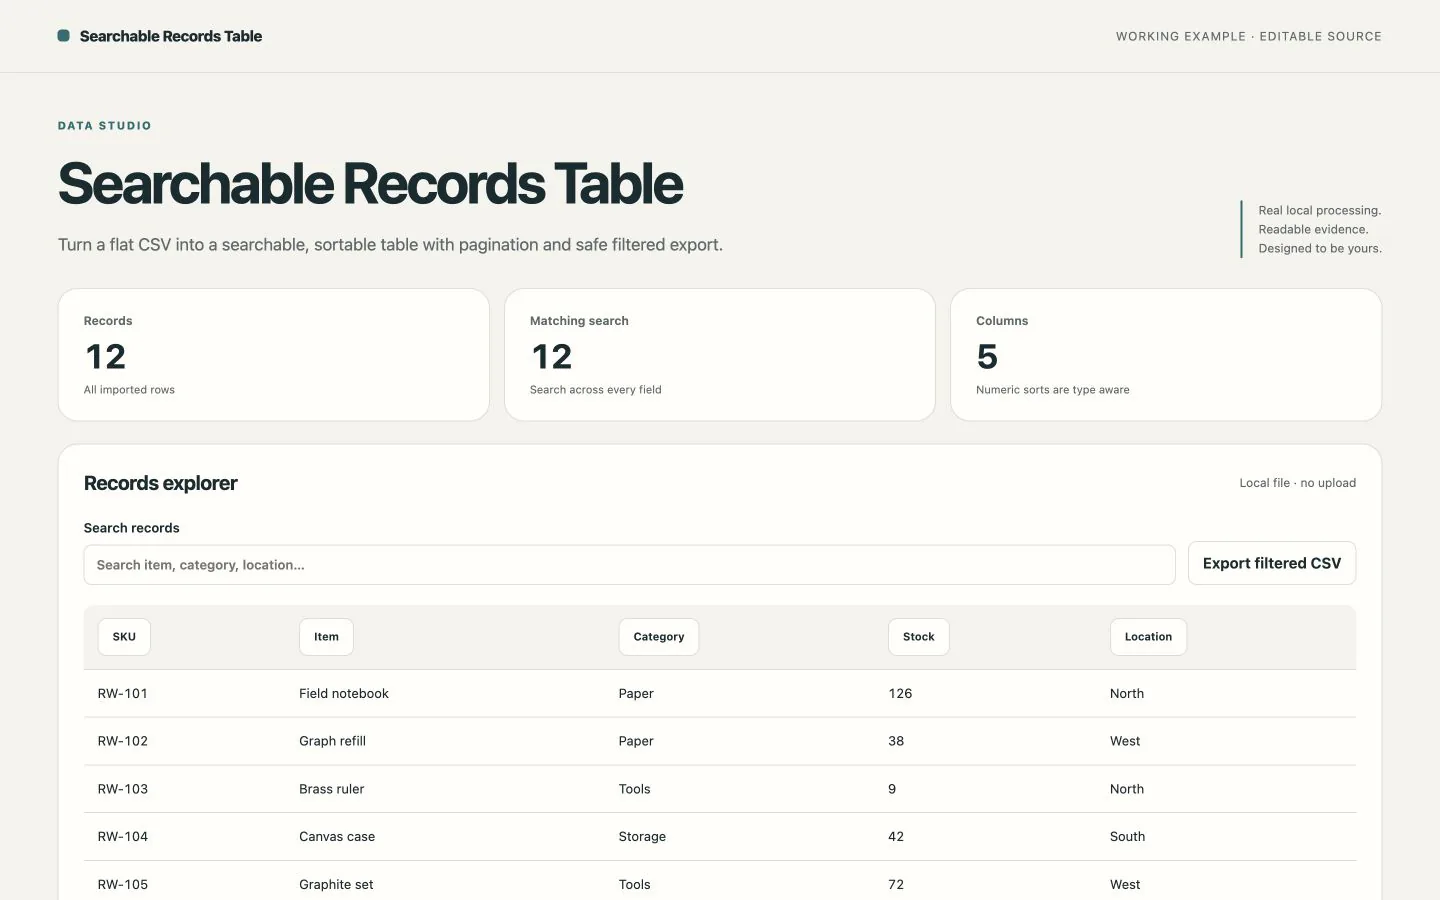Click 'Search across every field' caption

[x=596, y=390]
